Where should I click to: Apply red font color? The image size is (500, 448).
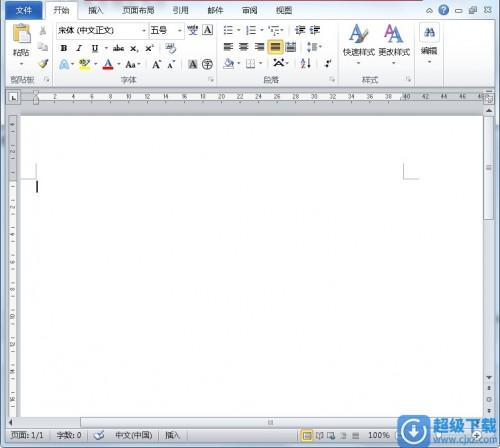click(108, 64)
